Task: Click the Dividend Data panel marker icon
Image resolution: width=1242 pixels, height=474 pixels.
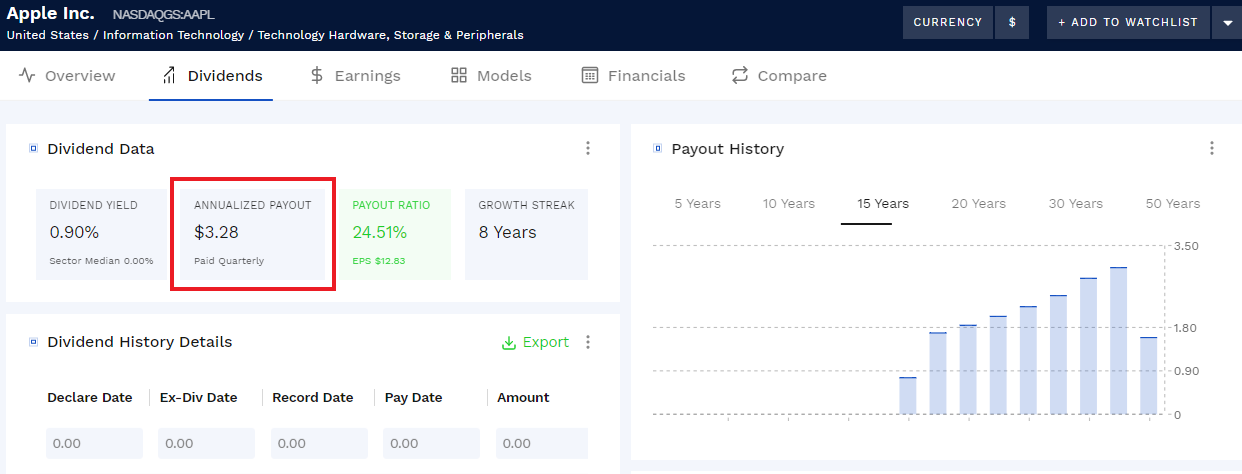Action: tap(33, 149)
